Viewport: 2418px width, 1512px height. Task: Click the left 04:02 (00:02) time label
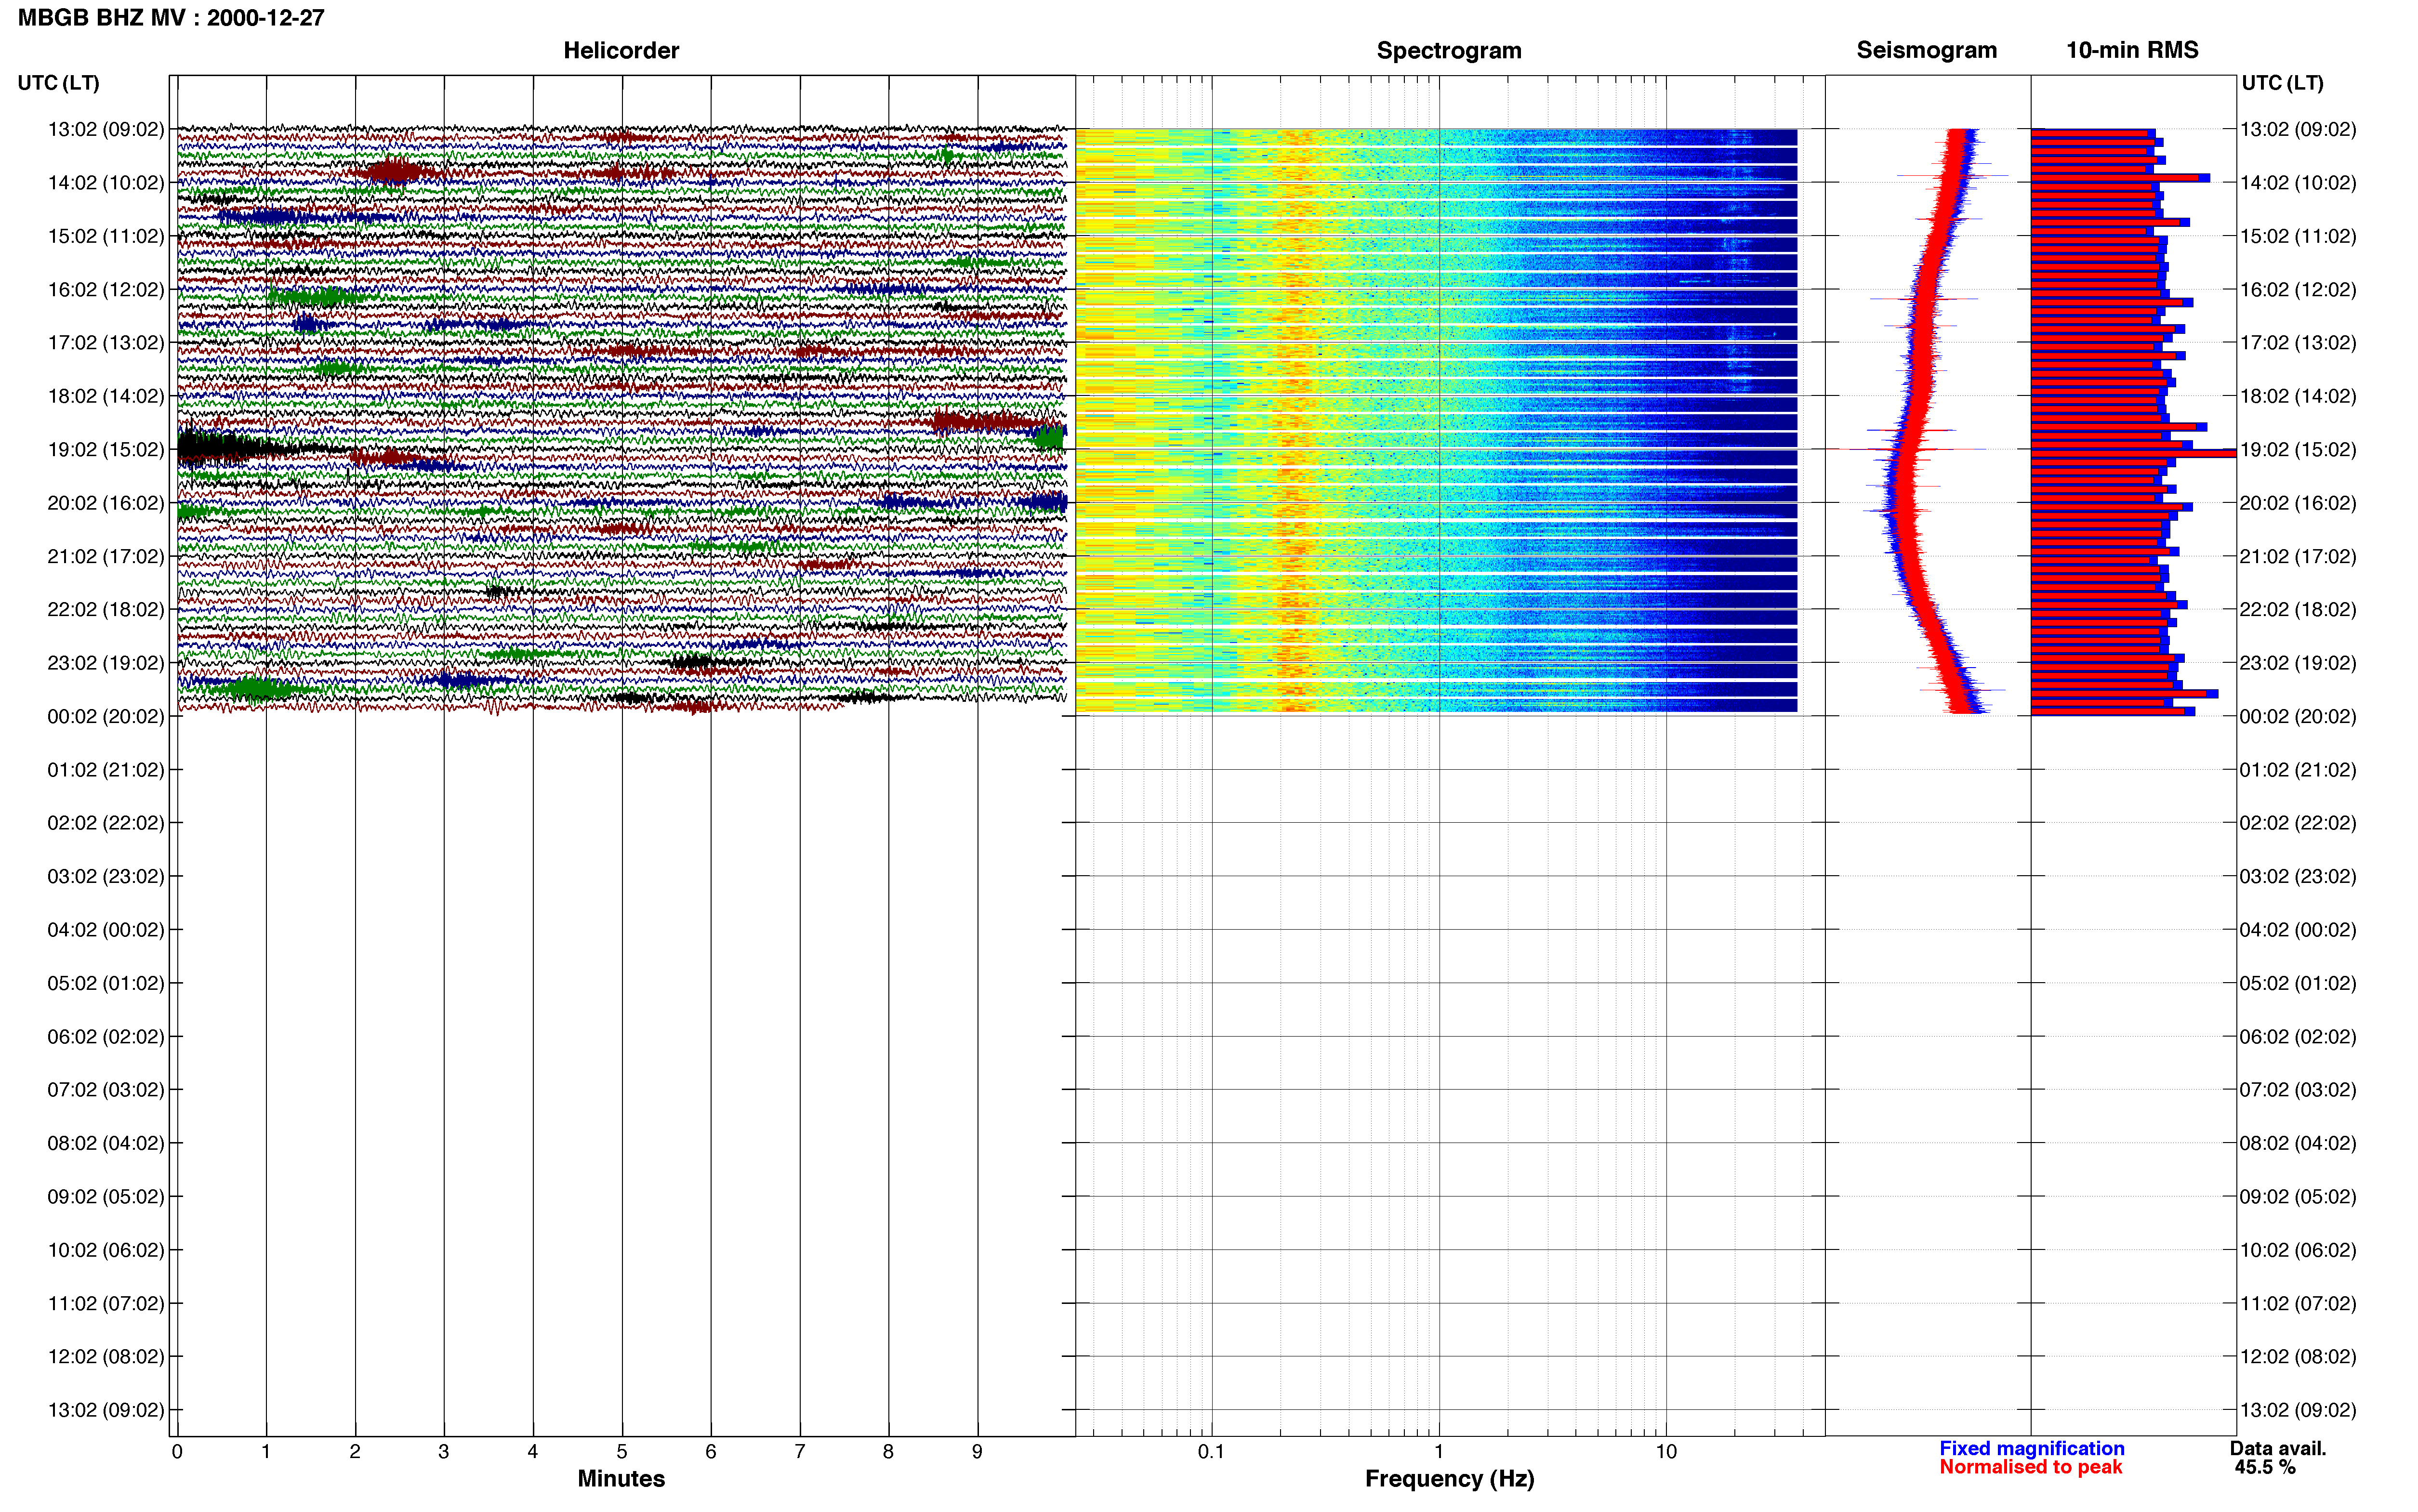click(106, 930)
